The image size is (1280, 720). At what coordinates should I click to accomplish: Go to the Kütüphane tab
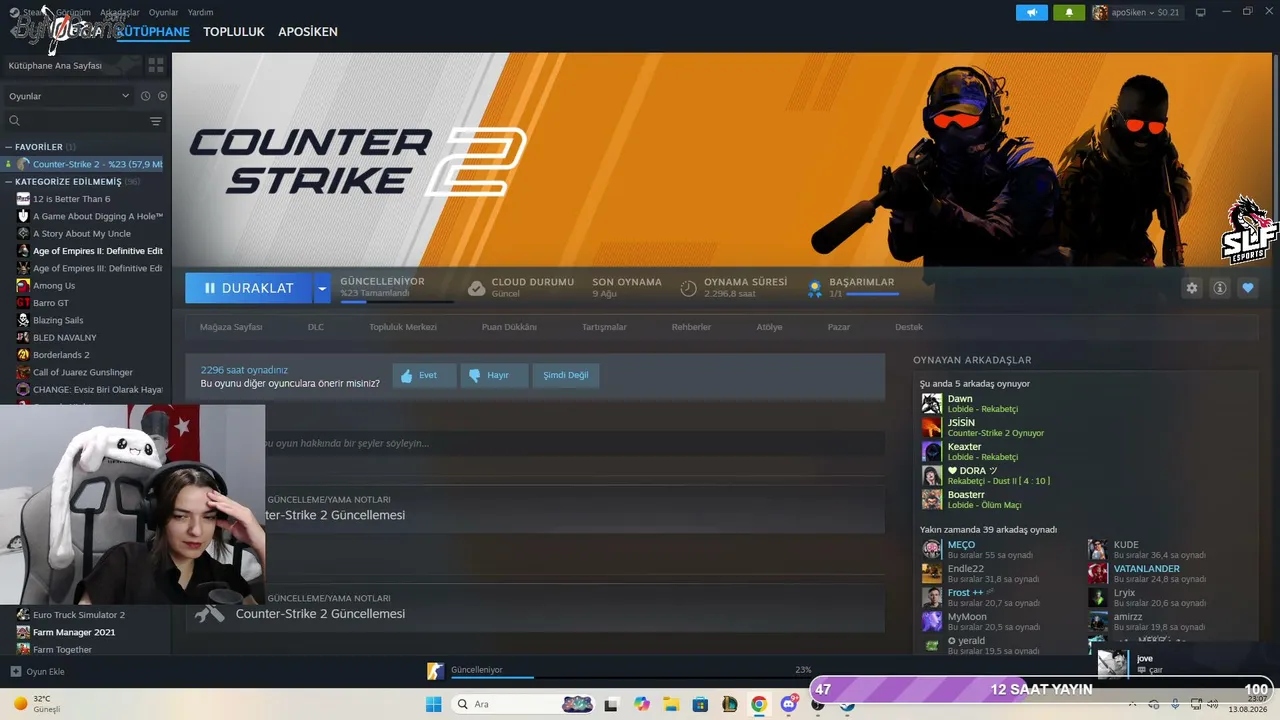(x=153, y=32)
